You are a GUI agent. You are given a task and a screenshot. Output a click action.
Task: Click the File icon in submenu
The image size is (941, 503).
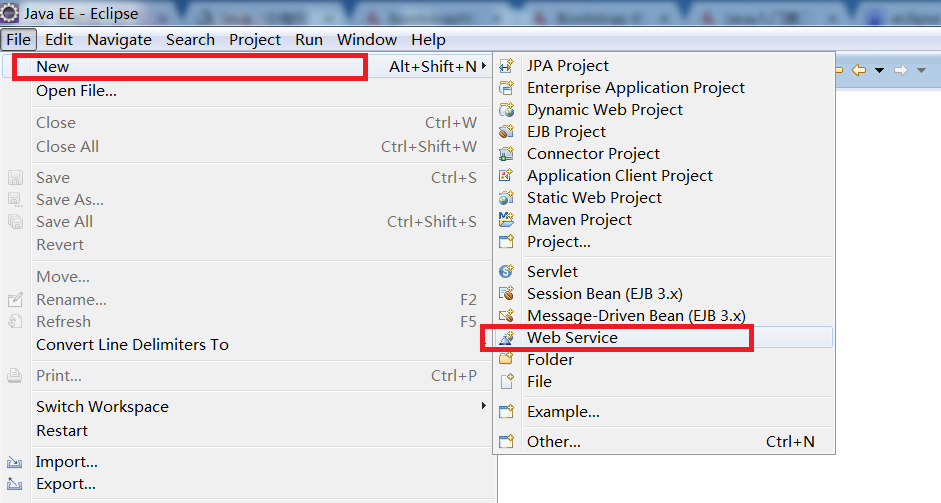tap(507, 382)
